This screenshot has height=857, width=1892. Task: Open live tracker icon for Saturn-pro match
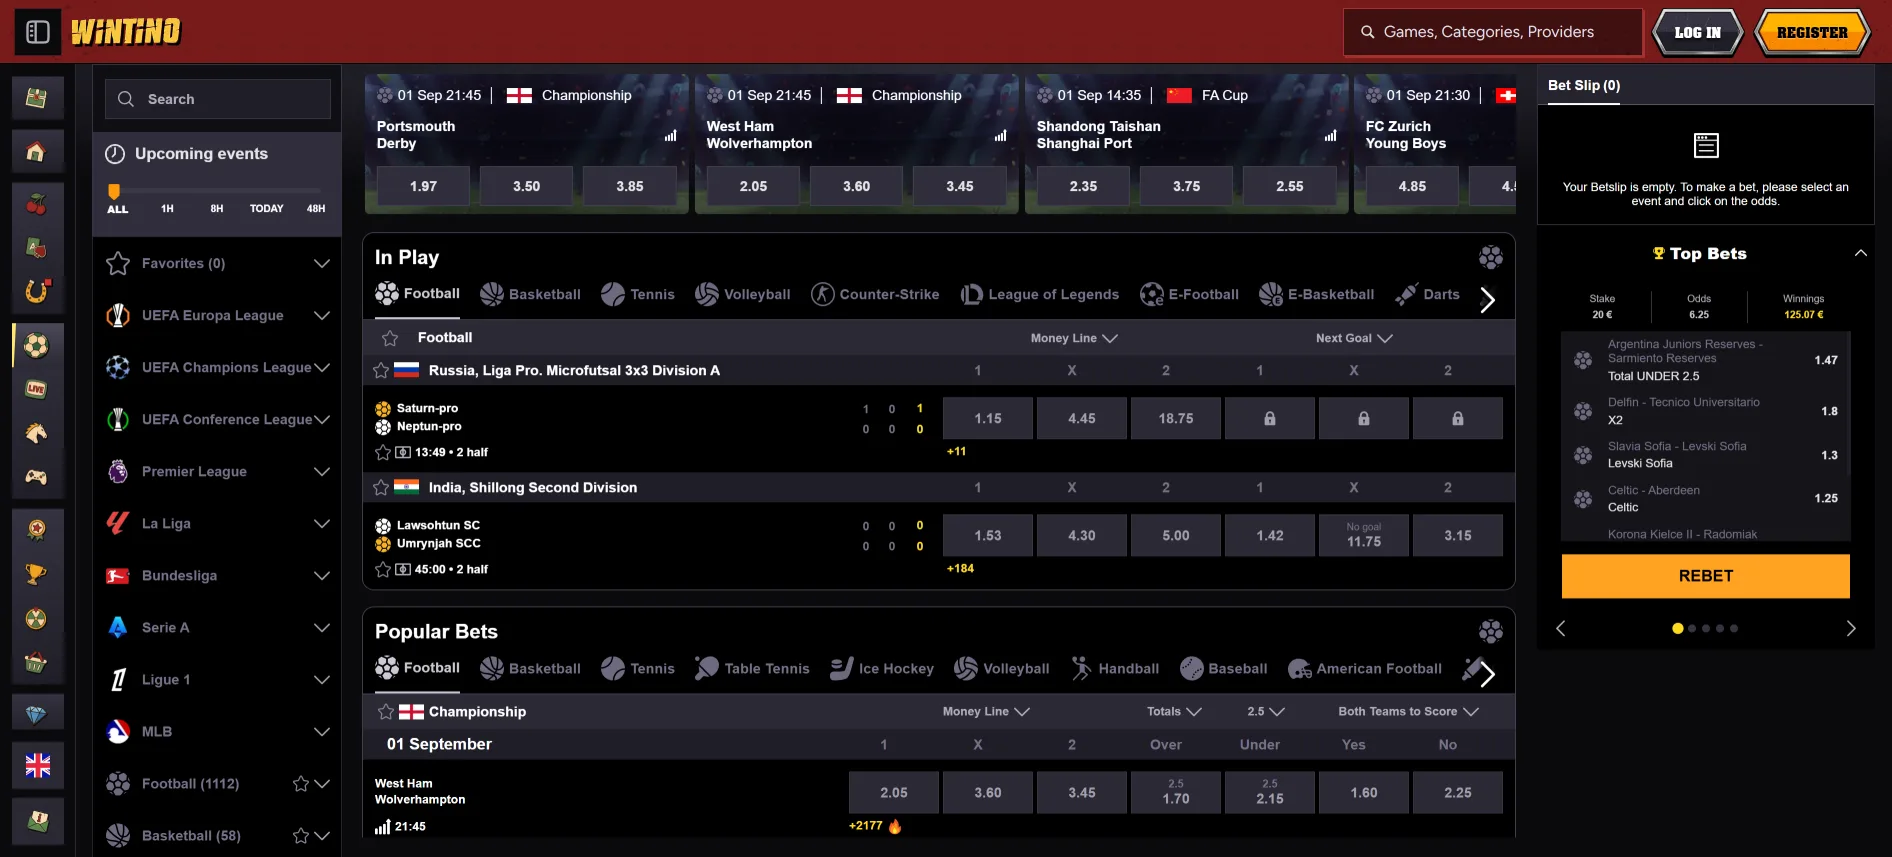coord(403,452)
